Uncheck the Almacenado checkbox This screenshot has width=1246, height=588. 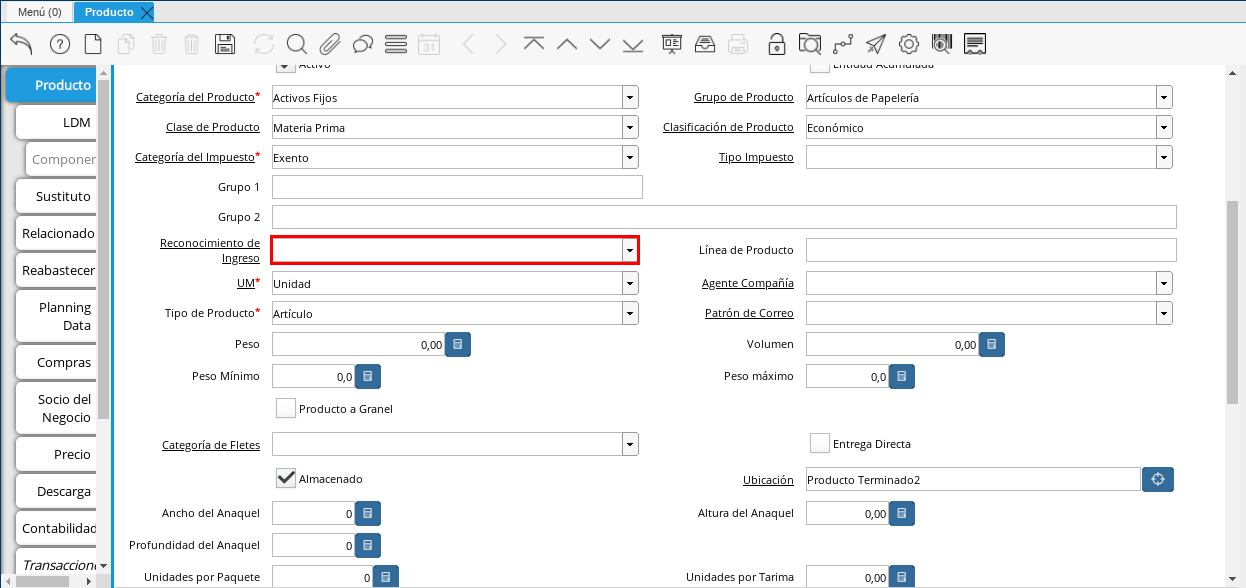tap(286, 478)
